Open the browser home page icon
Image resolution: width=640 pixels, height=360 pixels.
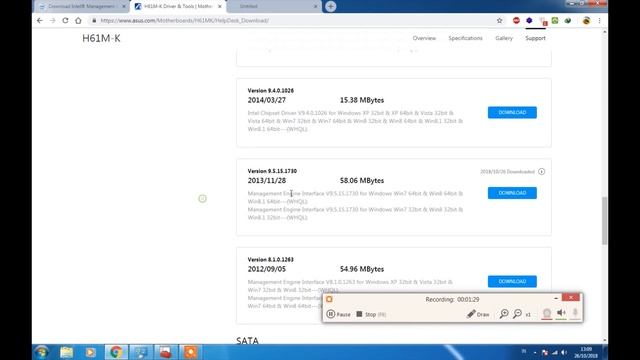click(x=78, y=20)
